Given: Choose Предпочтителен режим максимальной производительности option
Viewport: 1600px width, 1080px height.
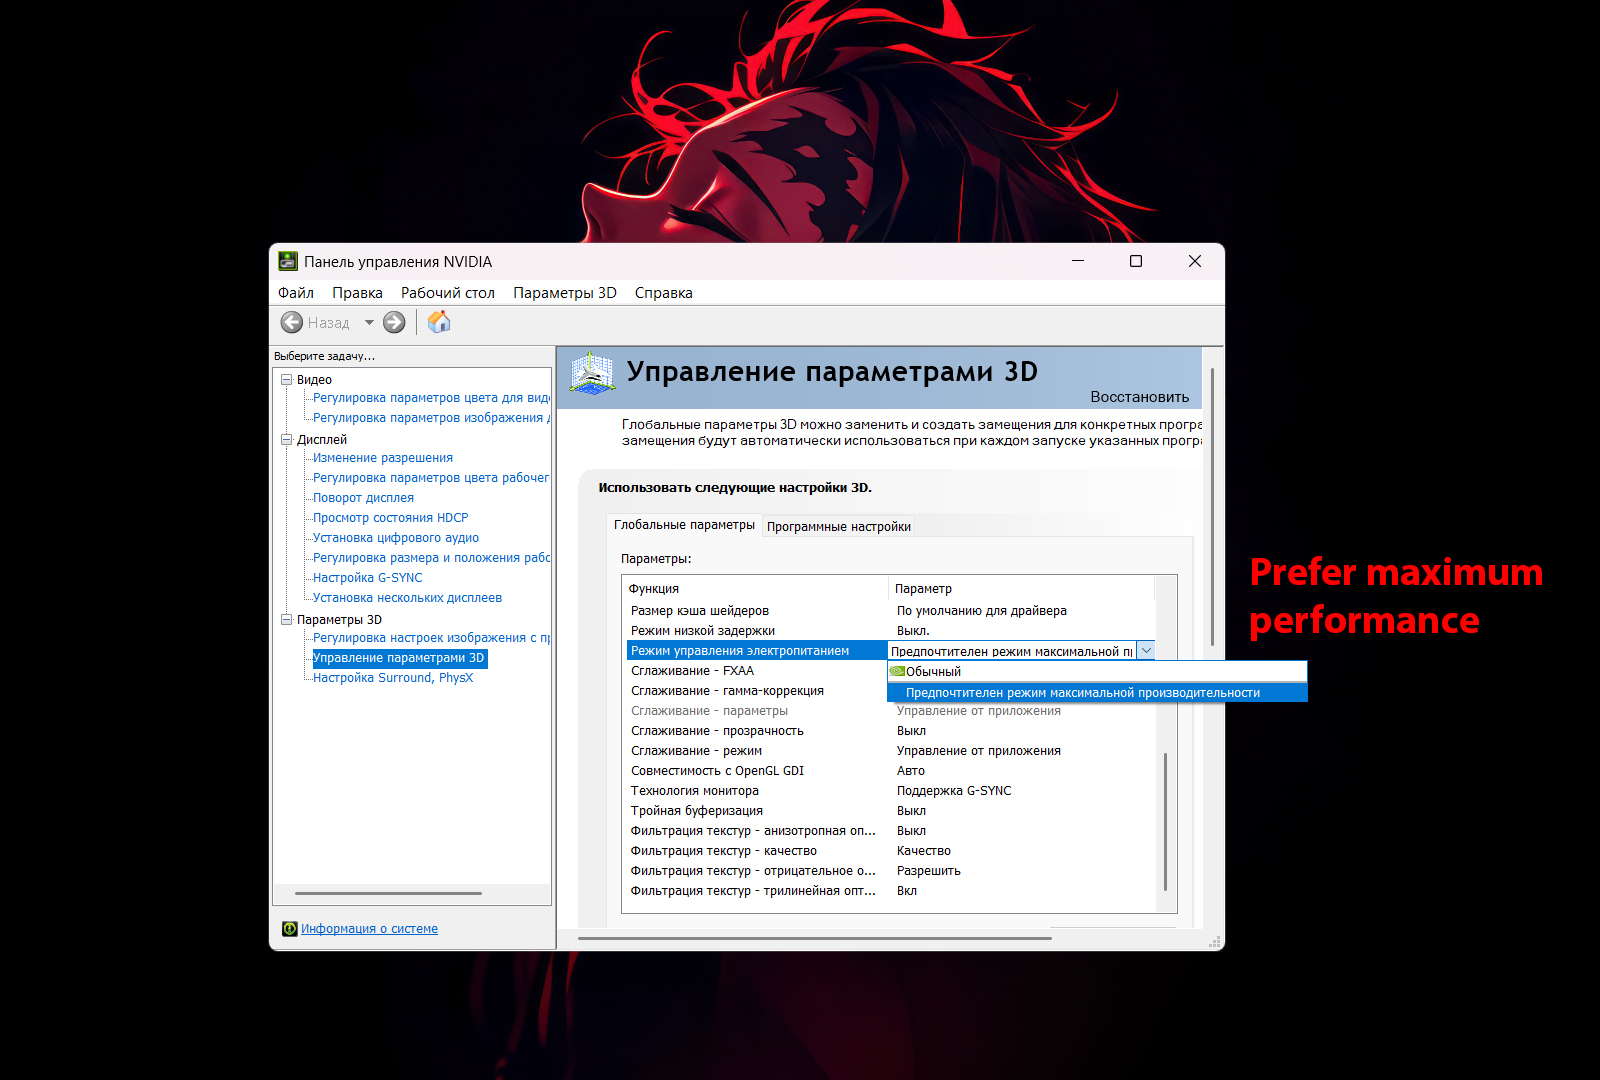Looking at the screenshot, I should coord(1097,693).
